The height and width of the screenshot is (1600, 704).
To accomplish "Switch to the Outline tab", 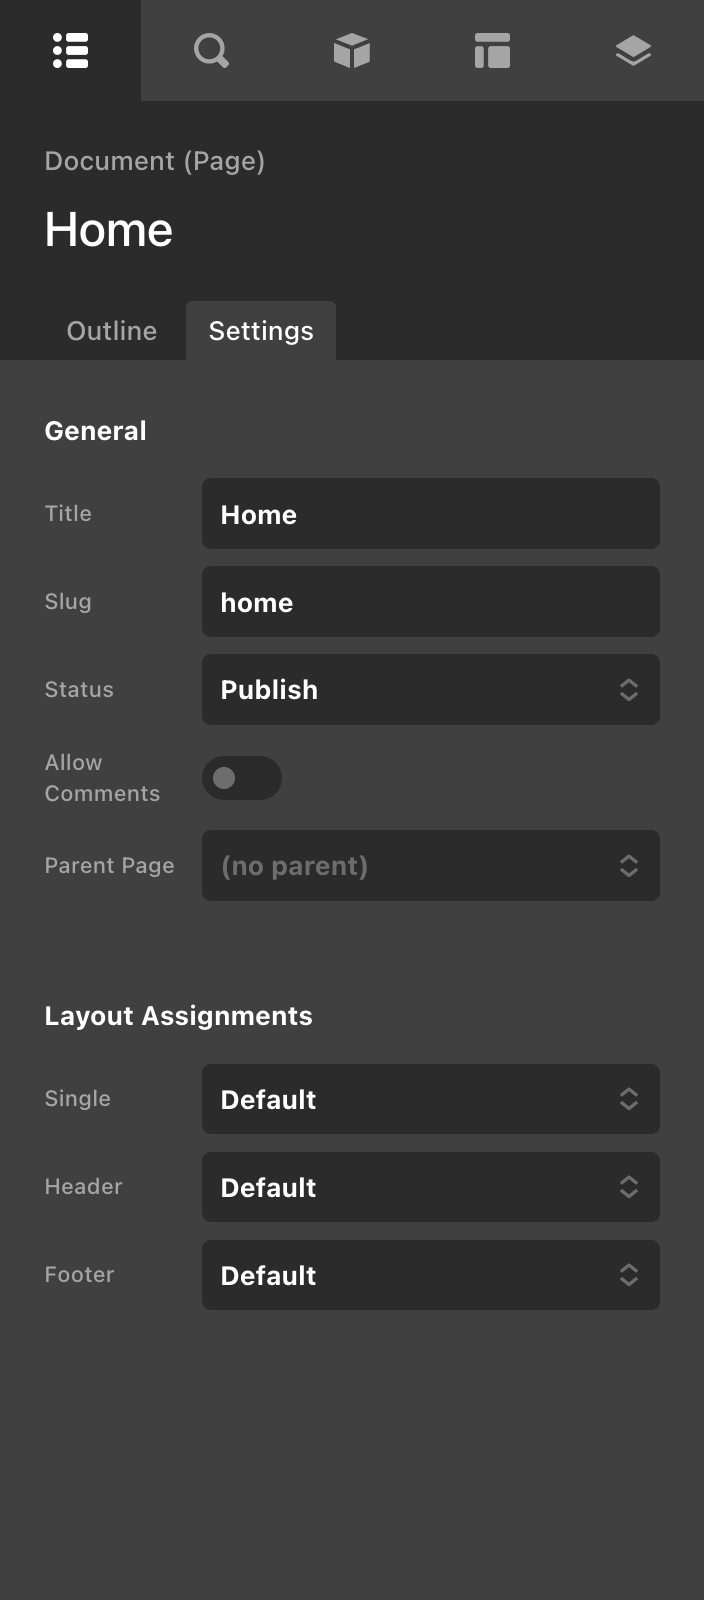I will 111,330.
